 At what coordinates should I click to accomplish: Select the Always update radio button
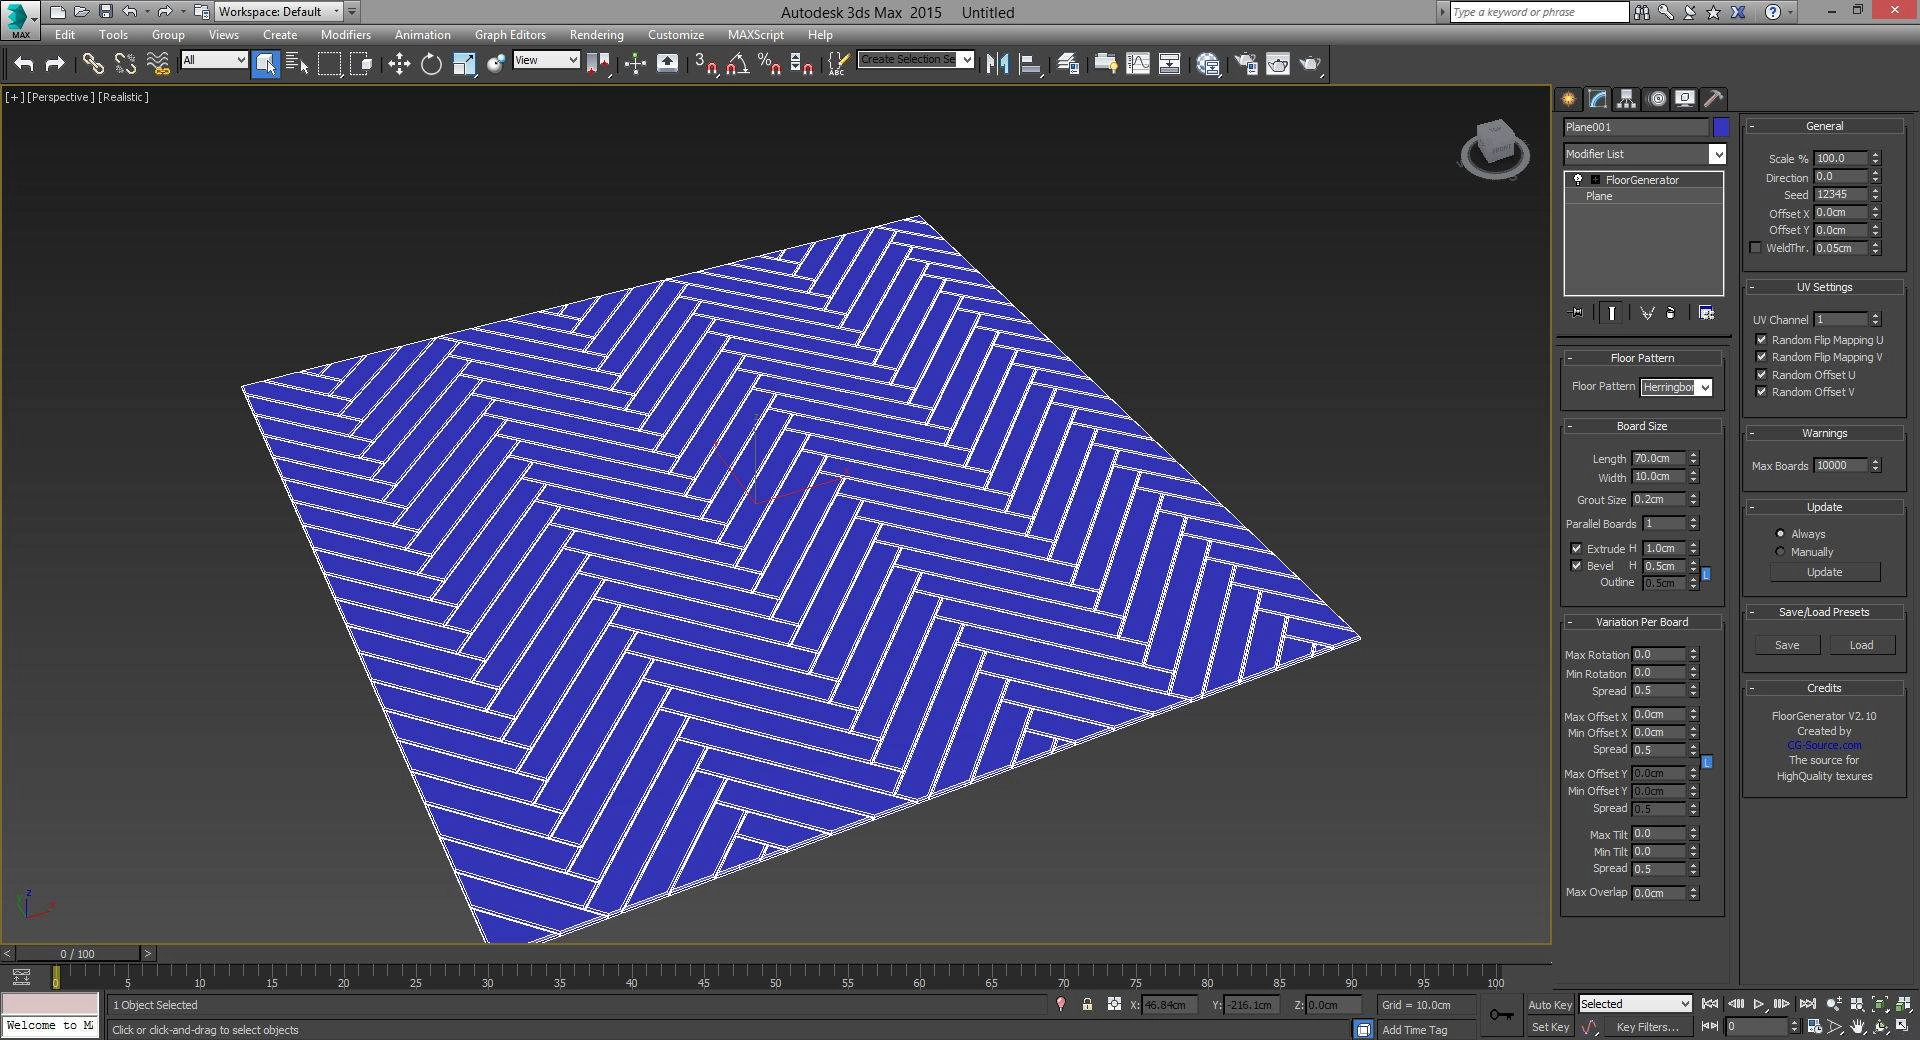(x=1780, y=534)
